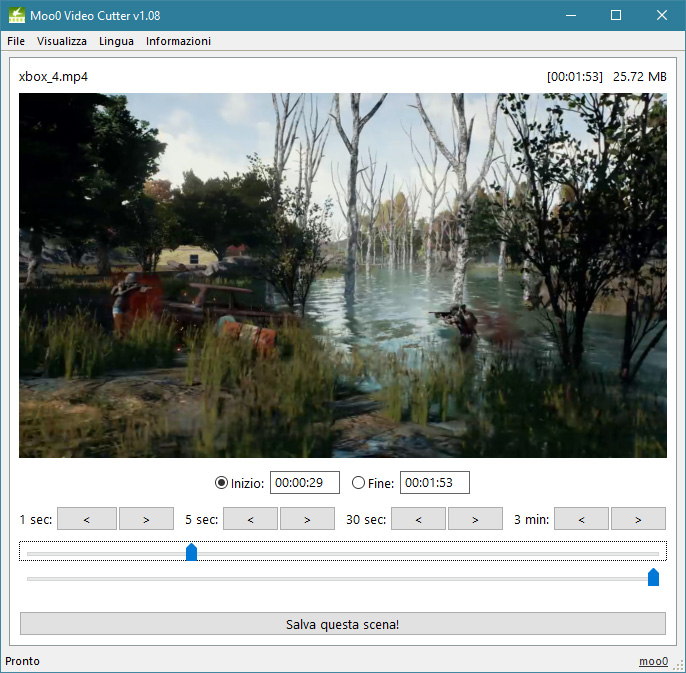Step forward 1 second
This screenshot has width=686, height=673.
point(146,519)
